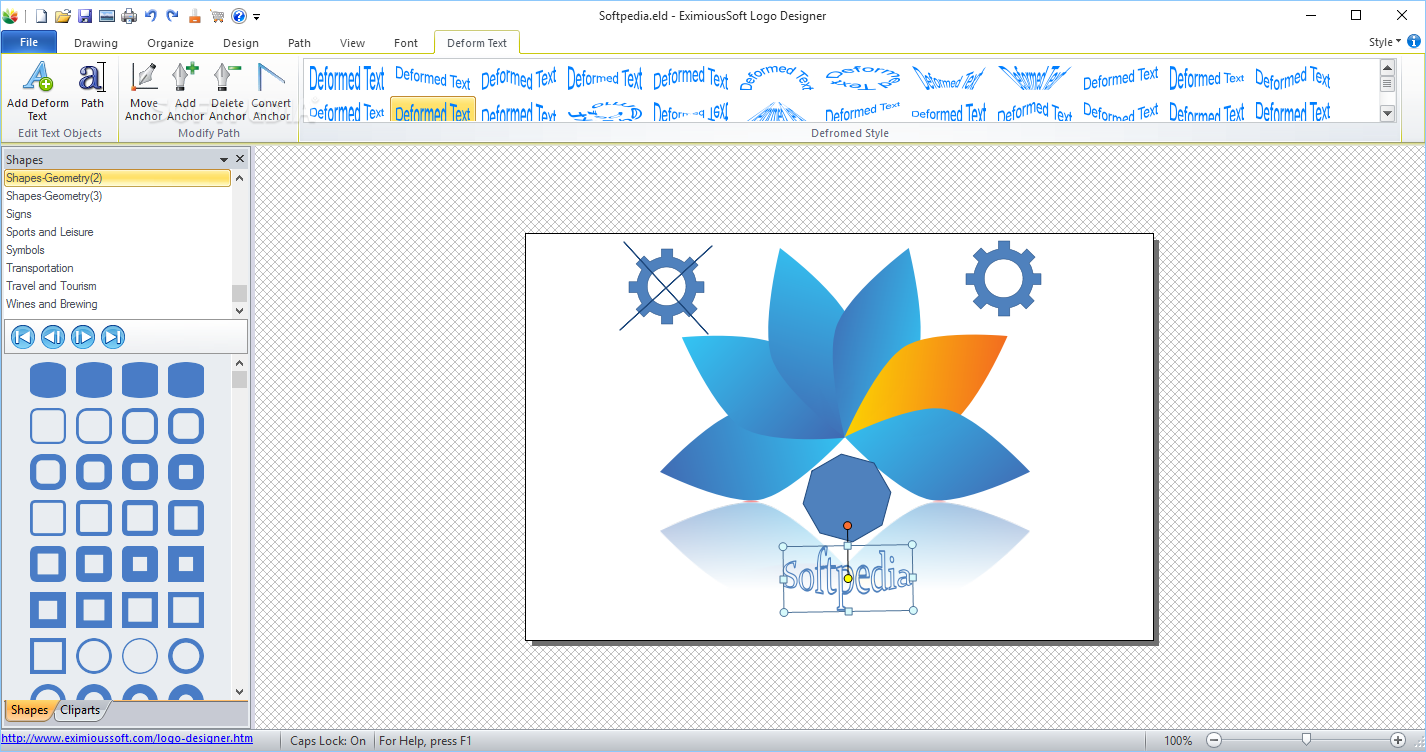The height and width of the screenshot is (752, 1426).
Task: Choose Sports and Leisure category
Action: pyautogui.click(x=117, y=232)
